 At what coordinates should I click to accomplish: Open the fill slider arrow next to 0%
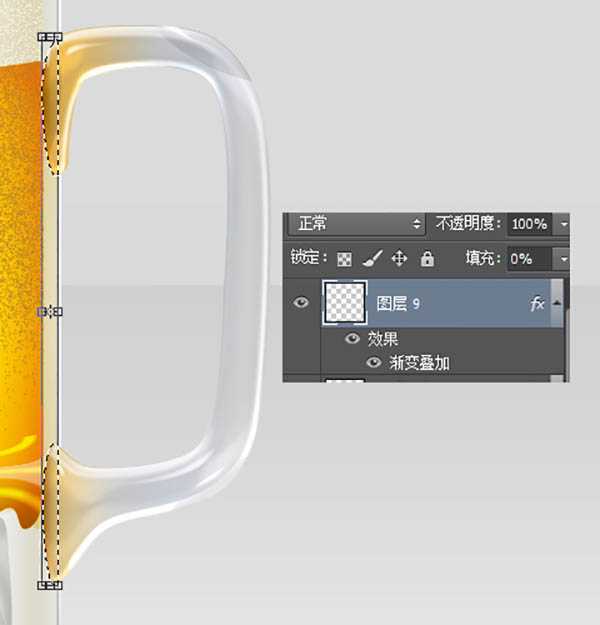(563, 259)
